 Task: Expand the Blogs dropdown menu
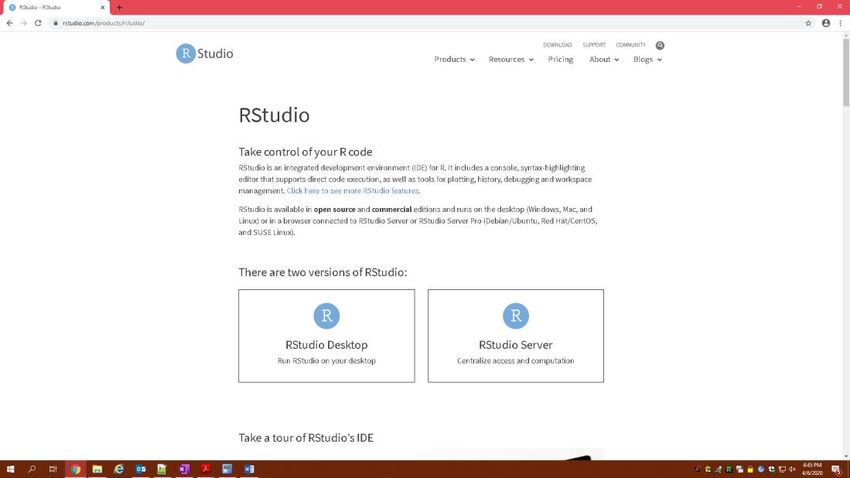(647, 60)
